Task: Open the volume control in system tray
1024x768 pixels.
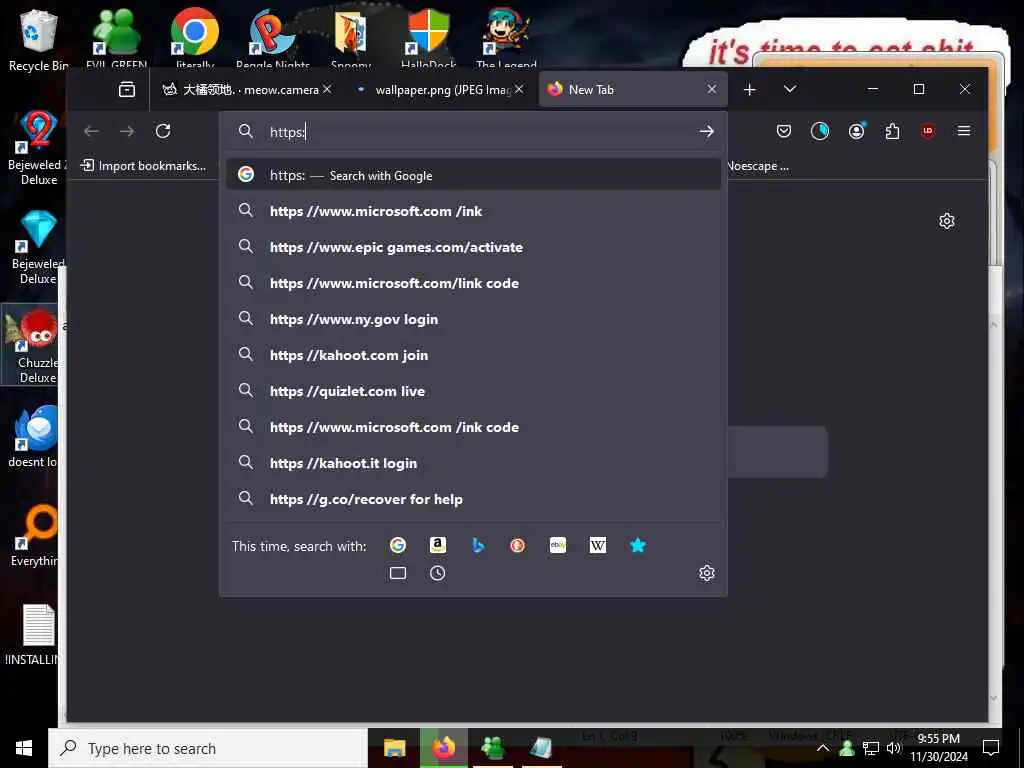Action: pos(893,748)
